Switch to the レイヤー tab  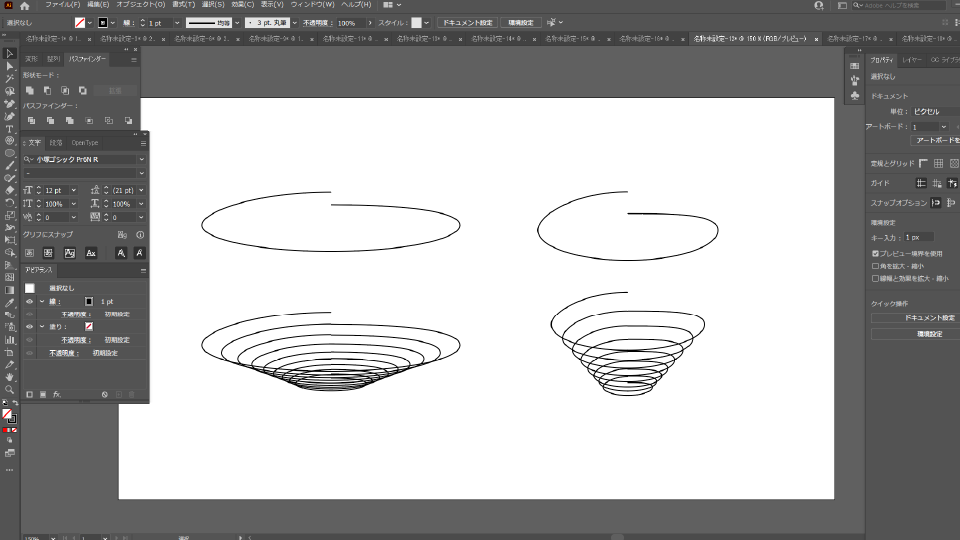[911, 60]
